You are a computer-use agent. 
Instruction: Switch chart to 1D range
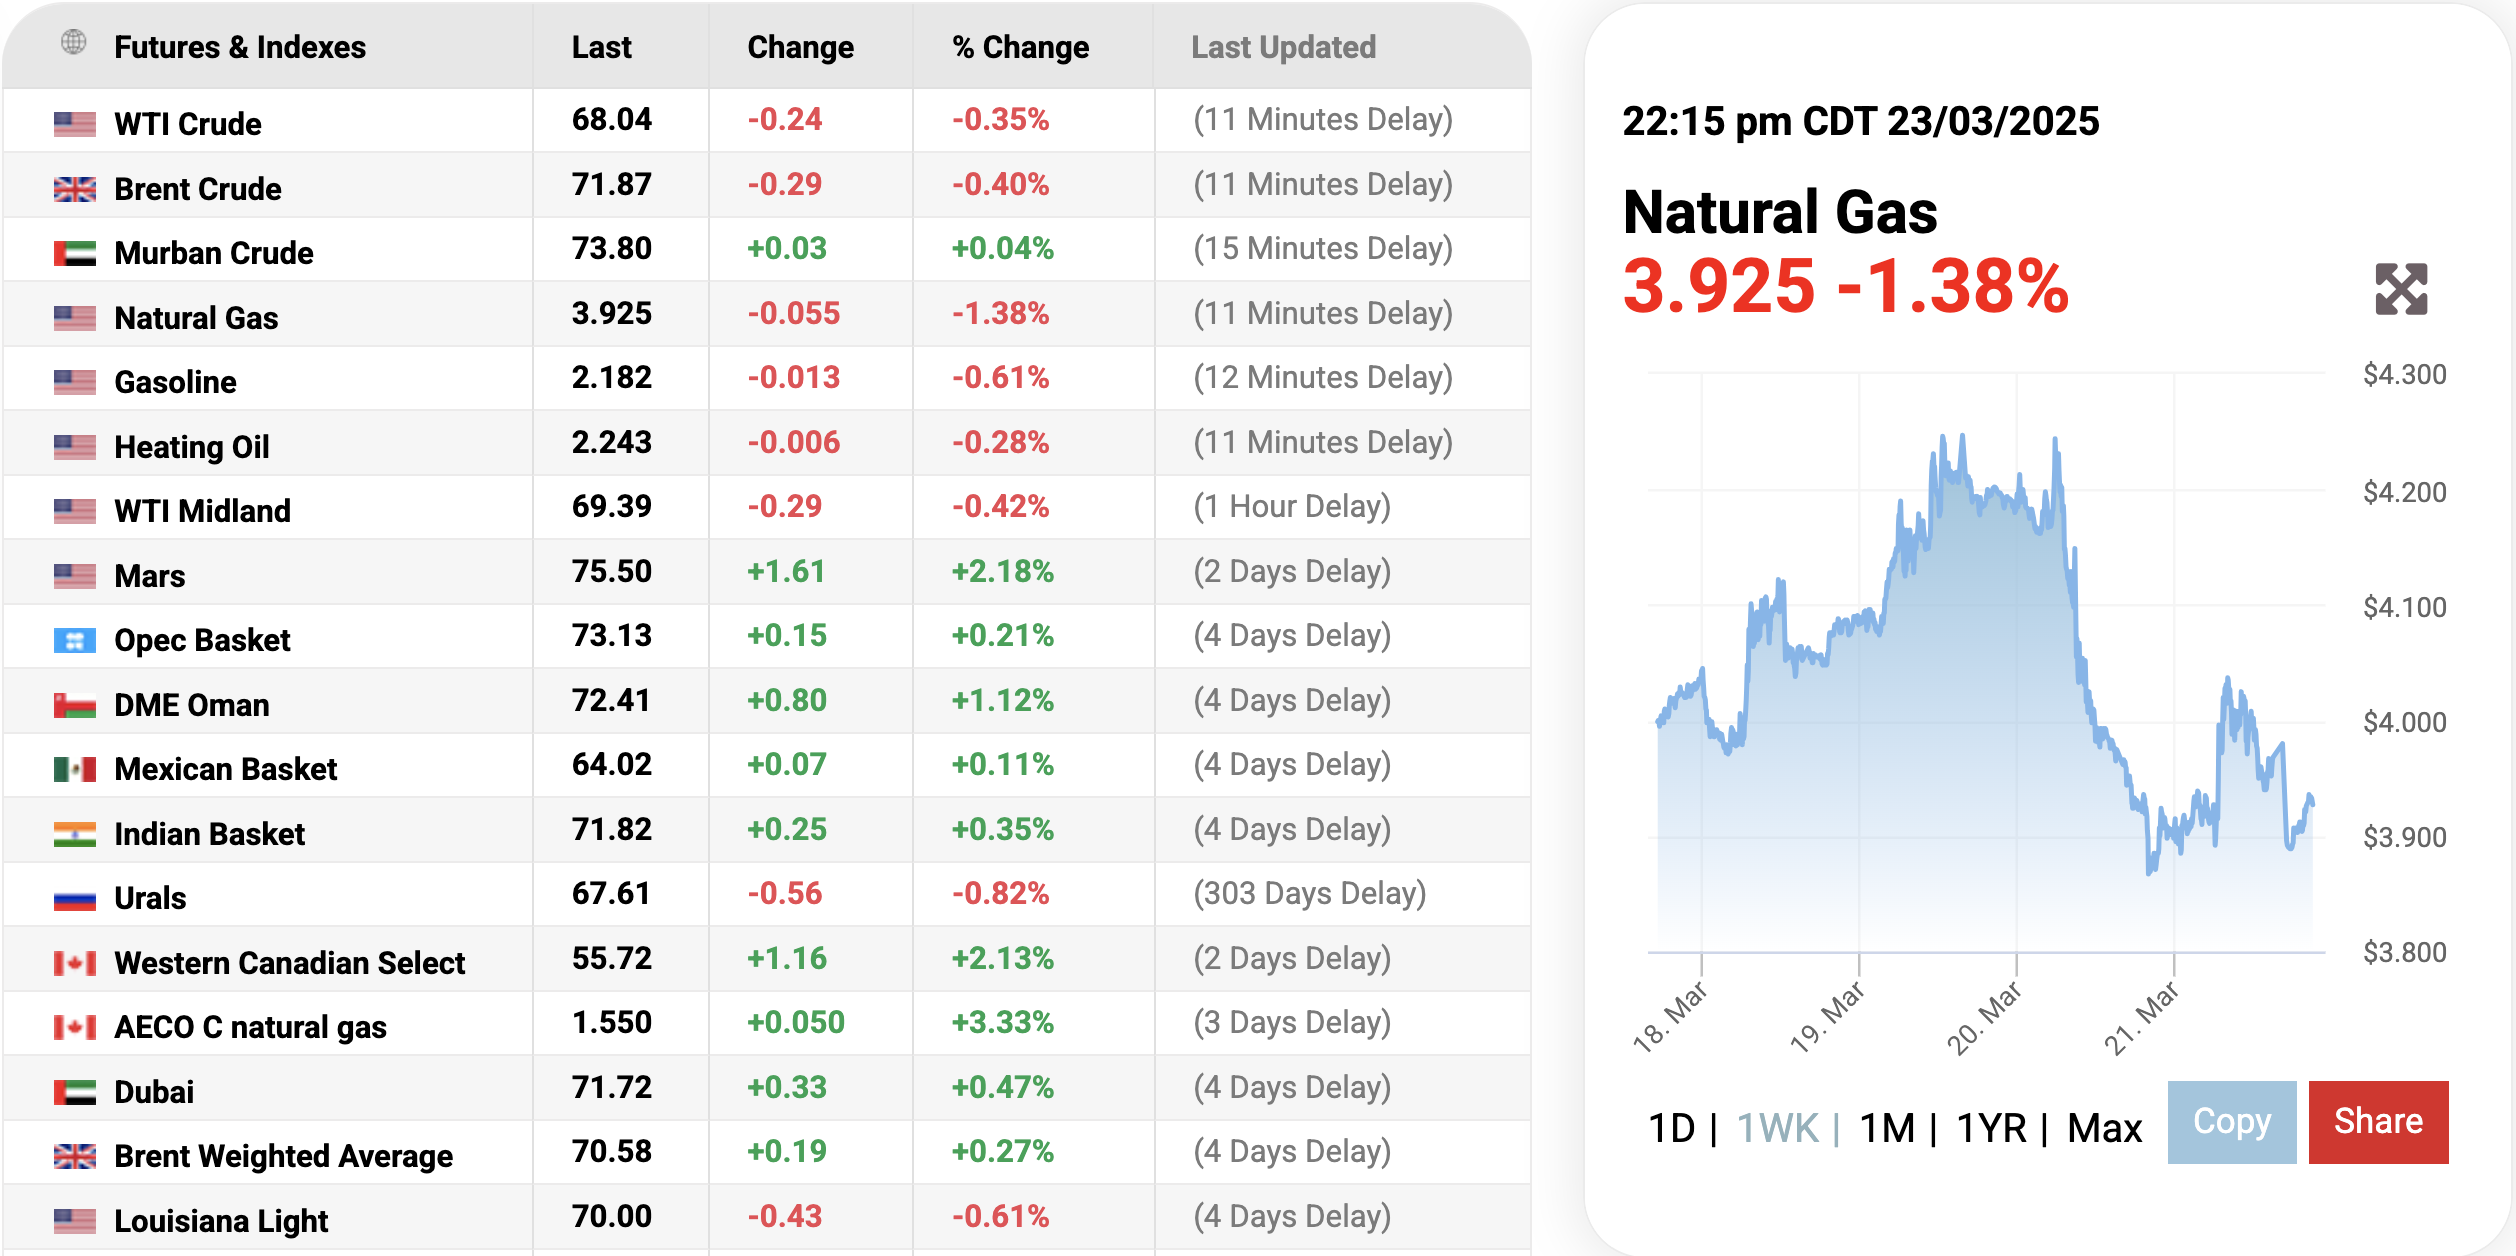pyautogui.click(x=1671, y=1128)
